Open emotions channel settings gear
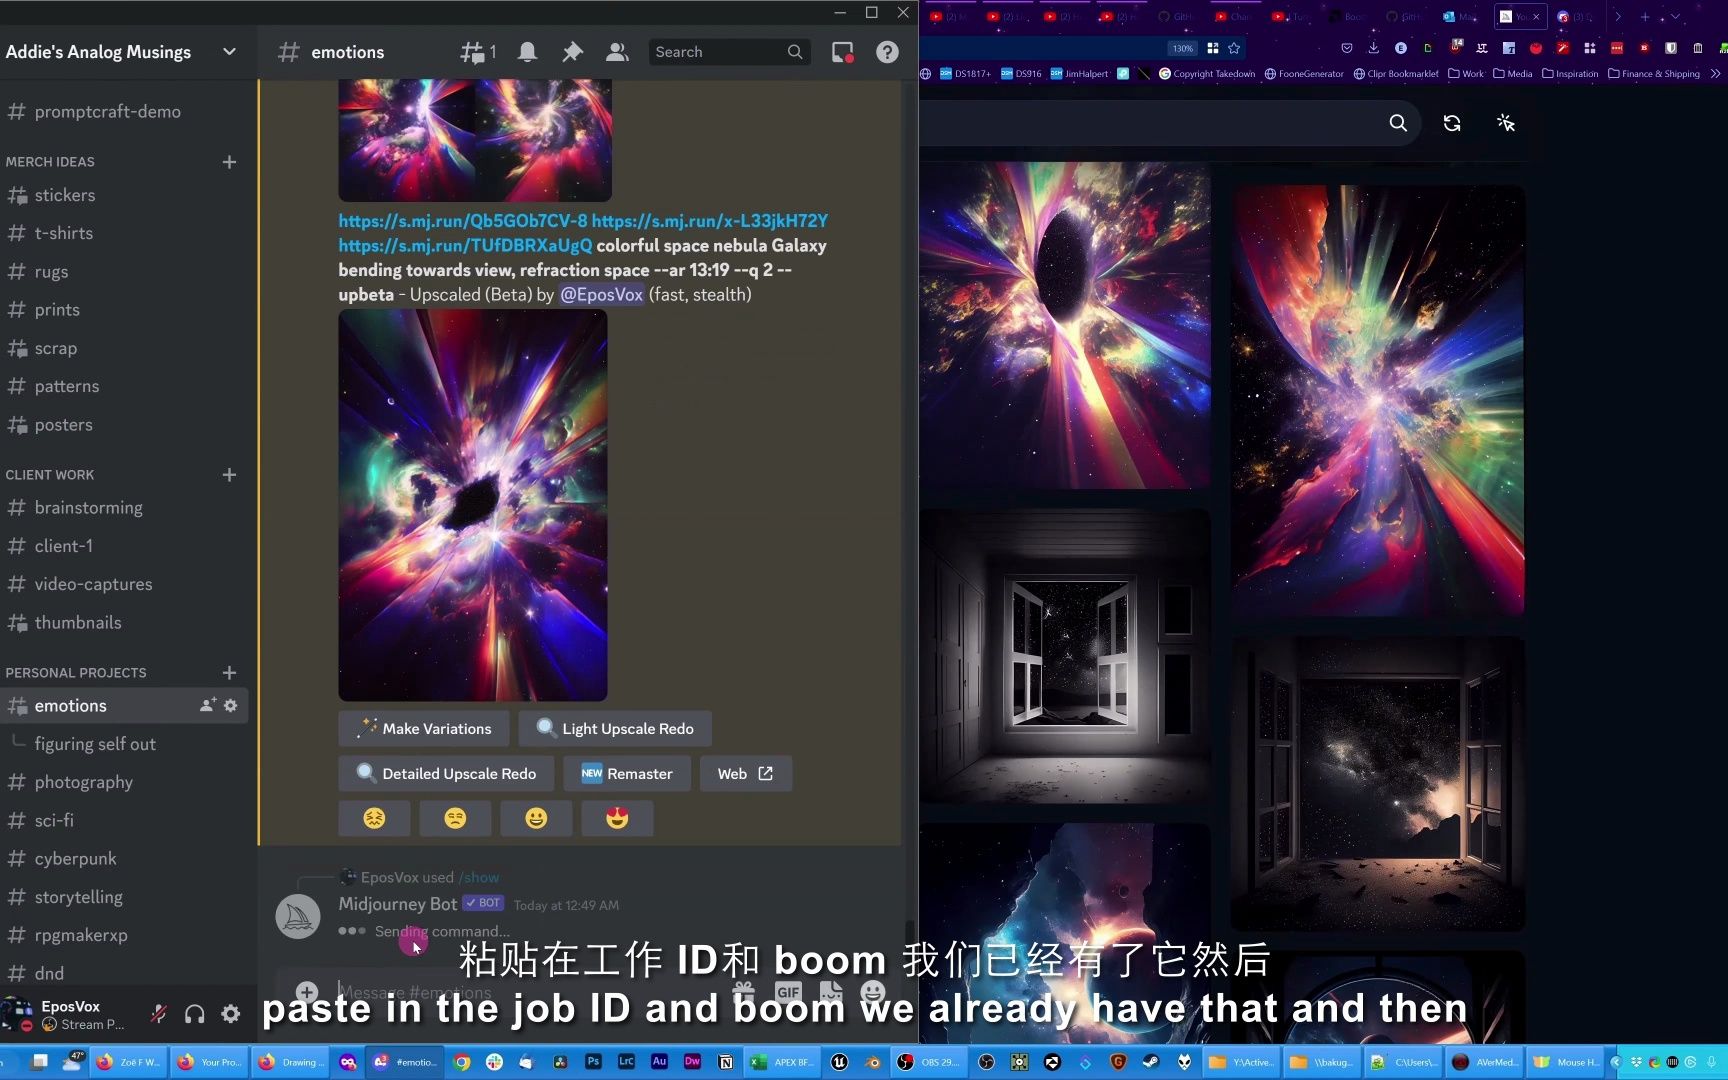Screen dimensions: 1728x1080 [231, 705]
